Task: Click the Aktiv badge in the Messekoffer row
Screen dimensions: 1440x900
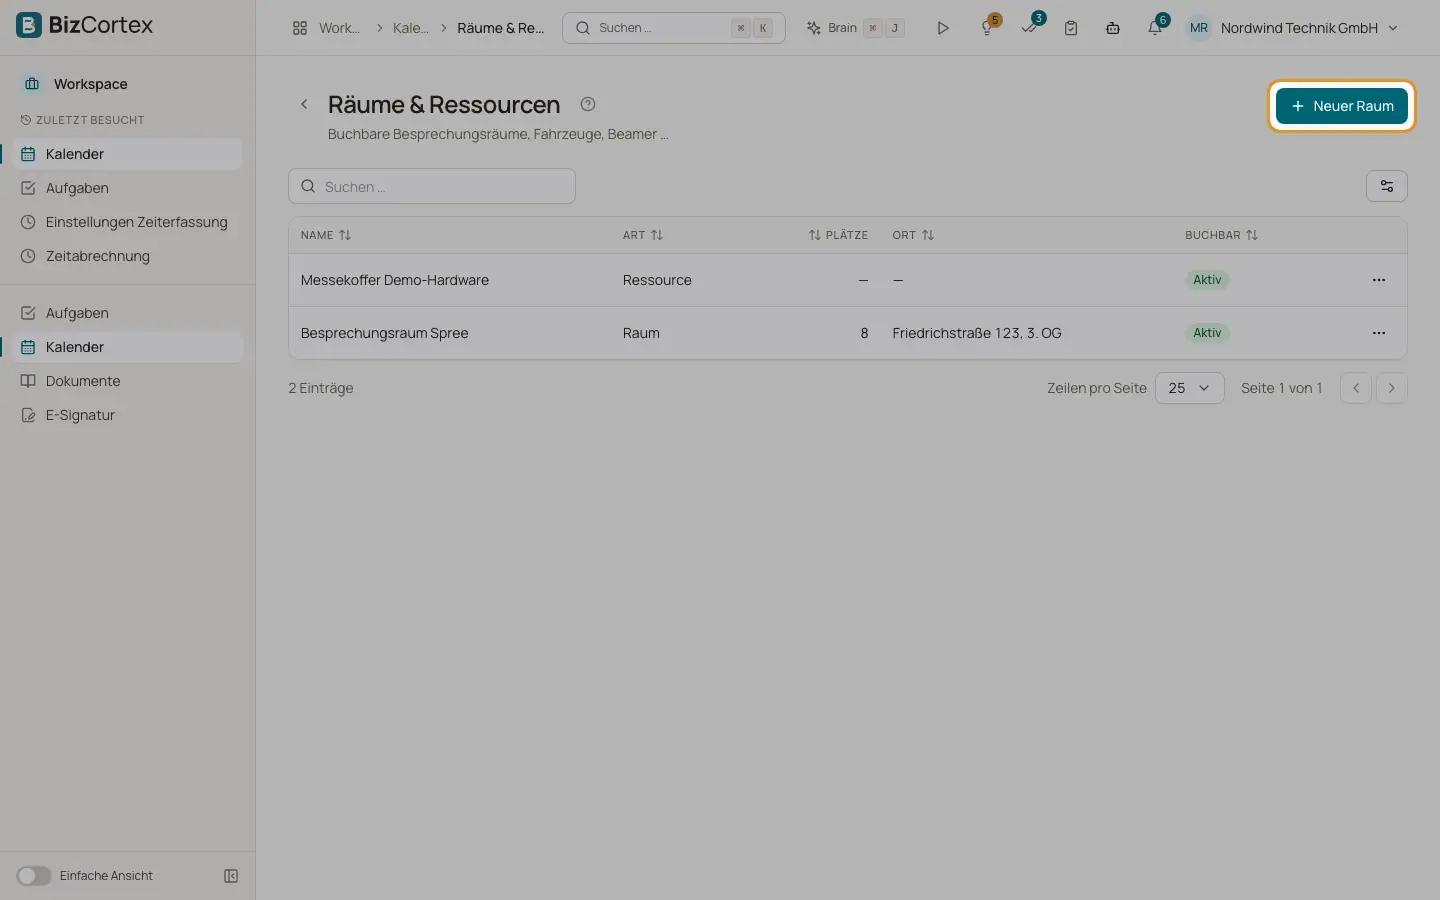Action: [1207, 280]
